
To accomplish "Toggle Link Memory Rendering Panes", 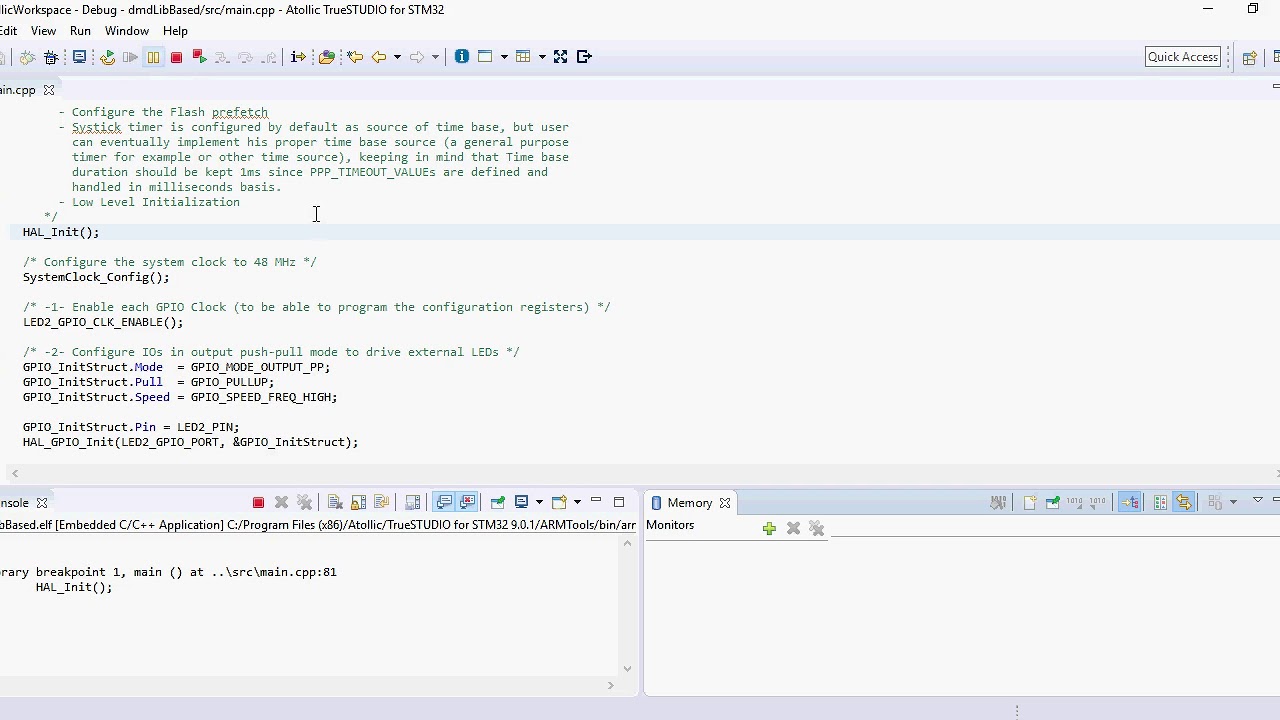I will [1184, 502].
